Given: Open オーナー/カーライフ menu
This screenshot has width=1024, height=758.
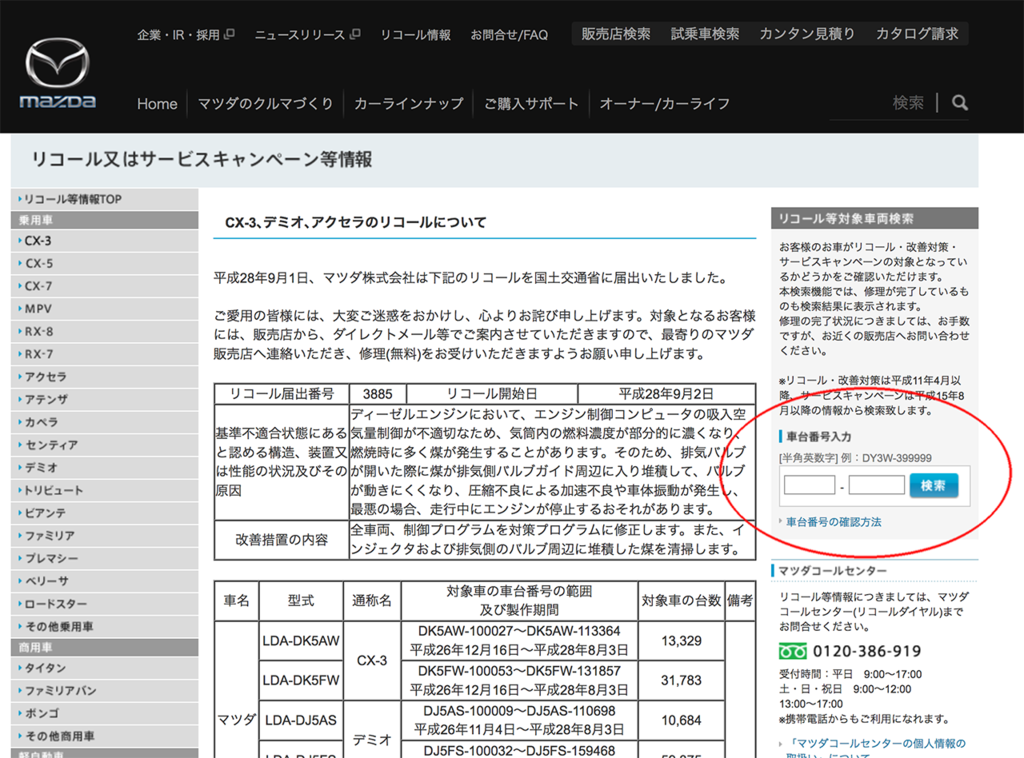Looking at the screenshot, I should [664, 104].
